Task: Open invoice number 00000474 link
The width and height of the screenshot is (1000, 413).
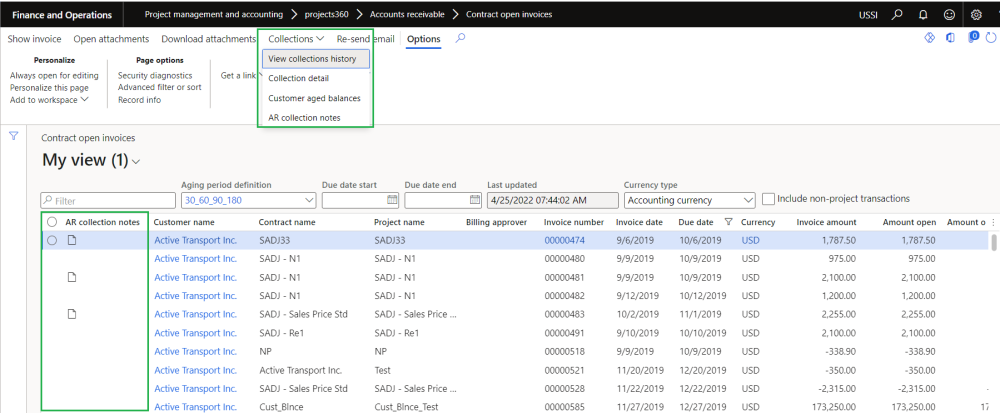Action: pyautogui.click(x=566, y=240)
